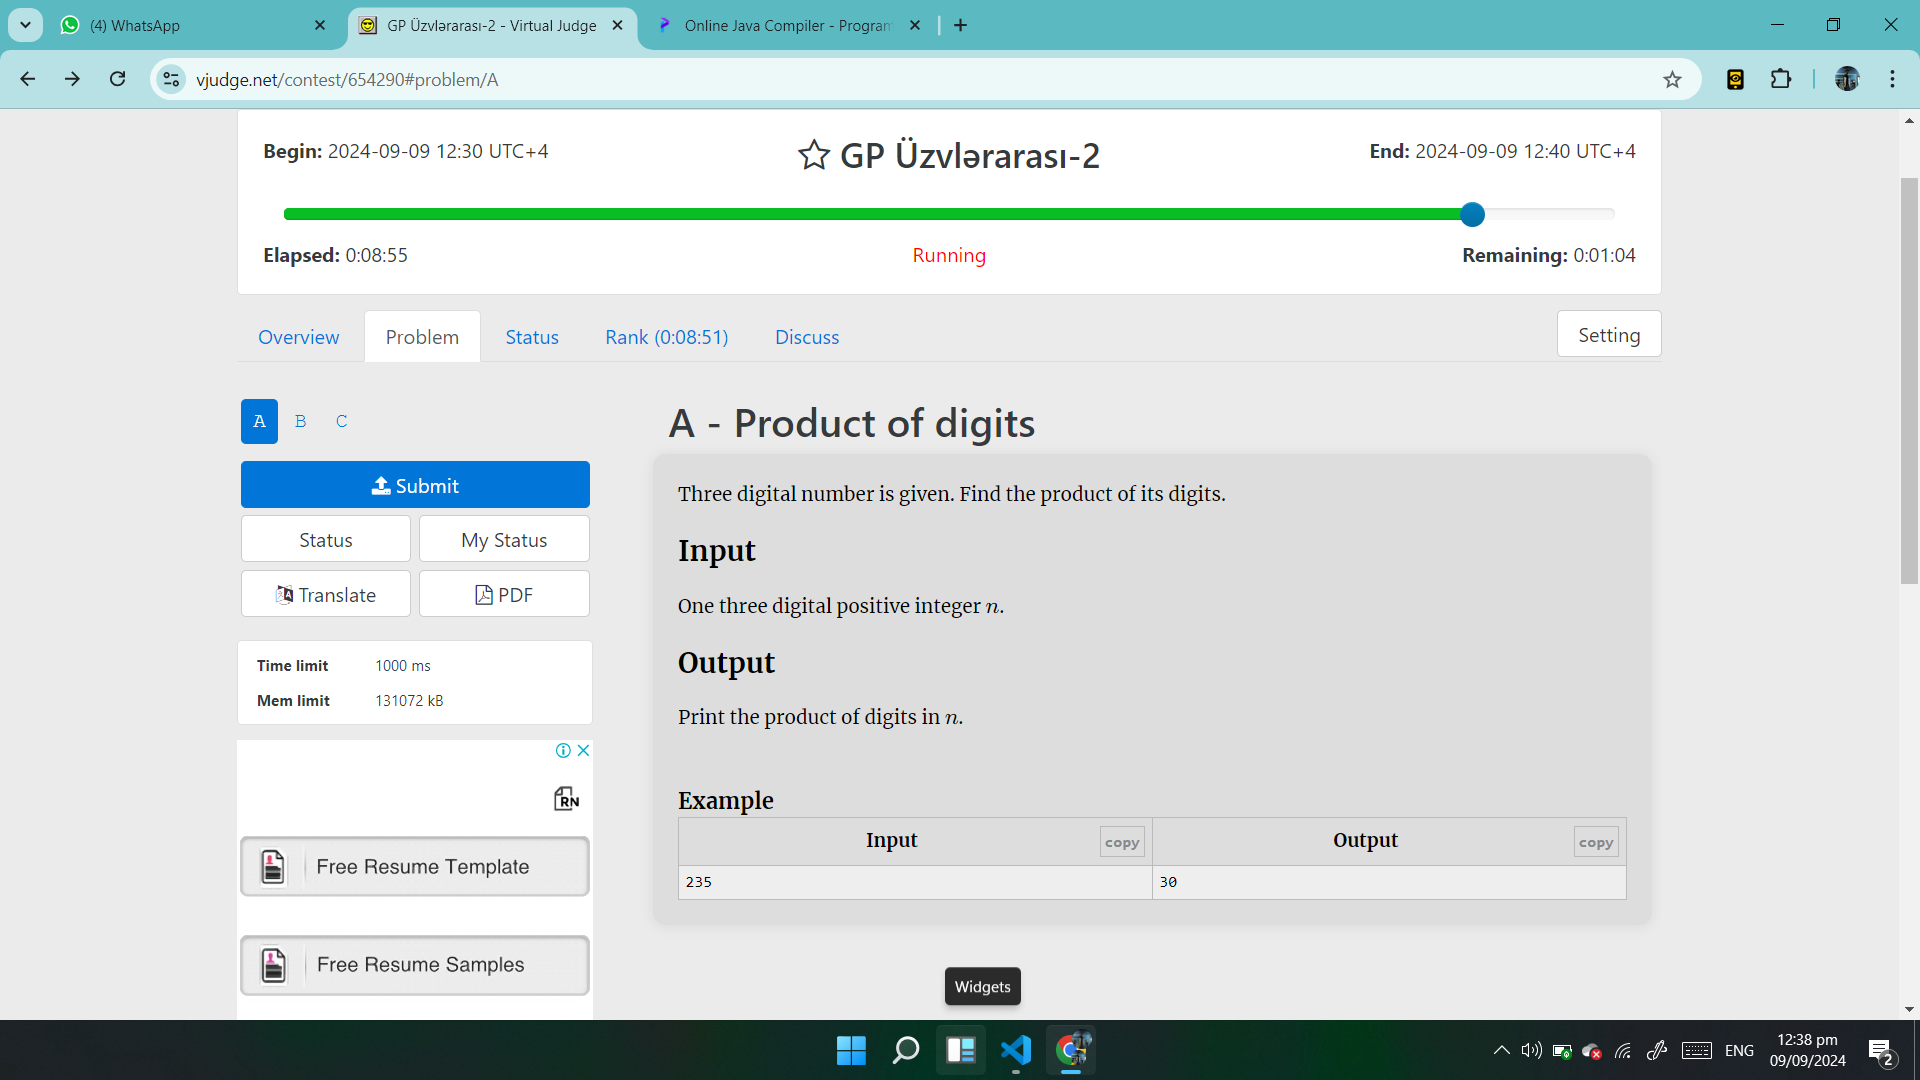Go back to the previous page
1920x1080 pixels.
pyautogui.click(x=28, y=79)
